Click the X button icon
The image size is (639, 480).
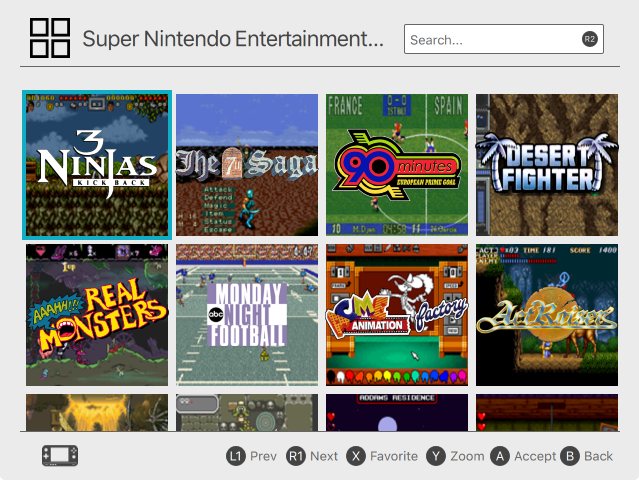[x=356, y=456]
